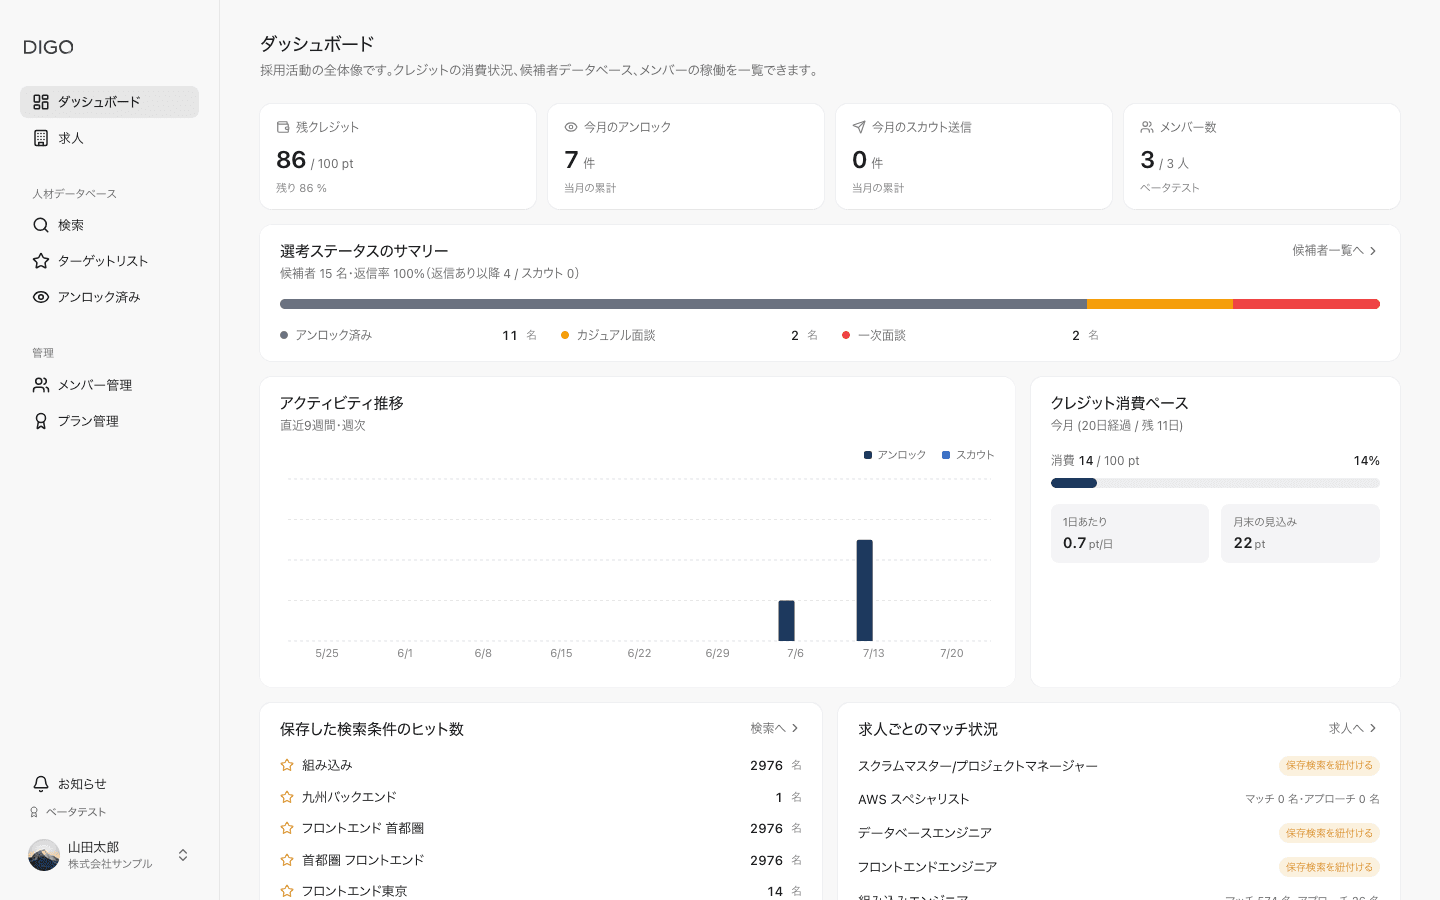Viewport: 1440px width, 900px height.
Task: Toggle スカウト legend in activity chart
Action: 968,455
